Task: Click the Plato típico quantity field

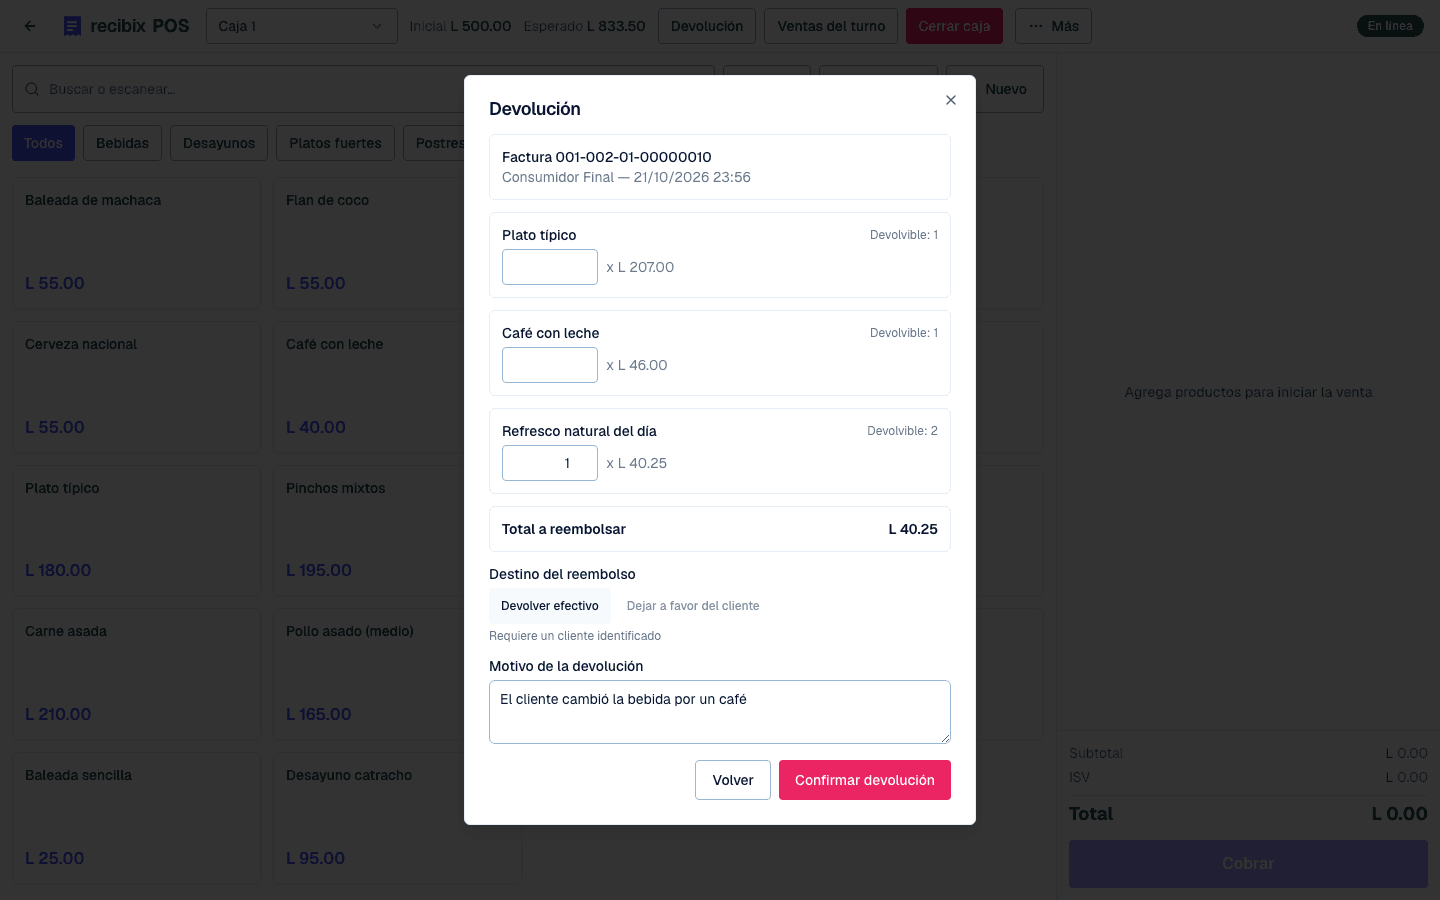Action: [550, 267]
